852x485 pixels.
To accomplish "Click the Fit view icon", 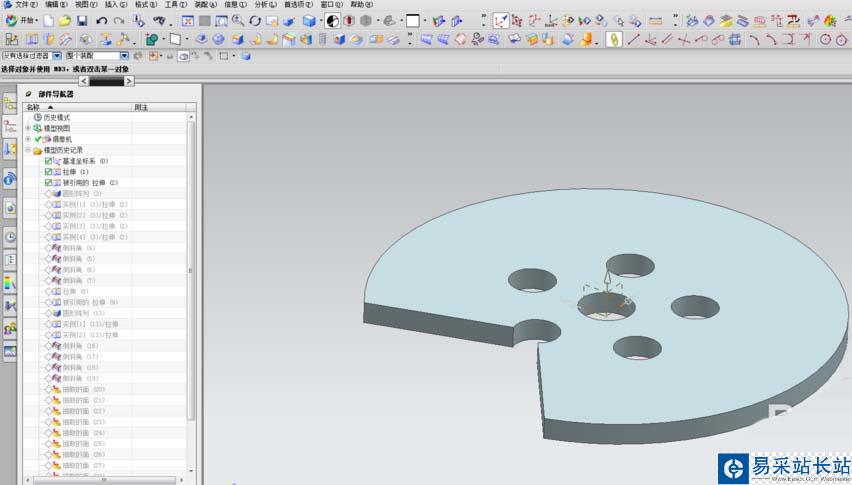I will click(187, 21).
